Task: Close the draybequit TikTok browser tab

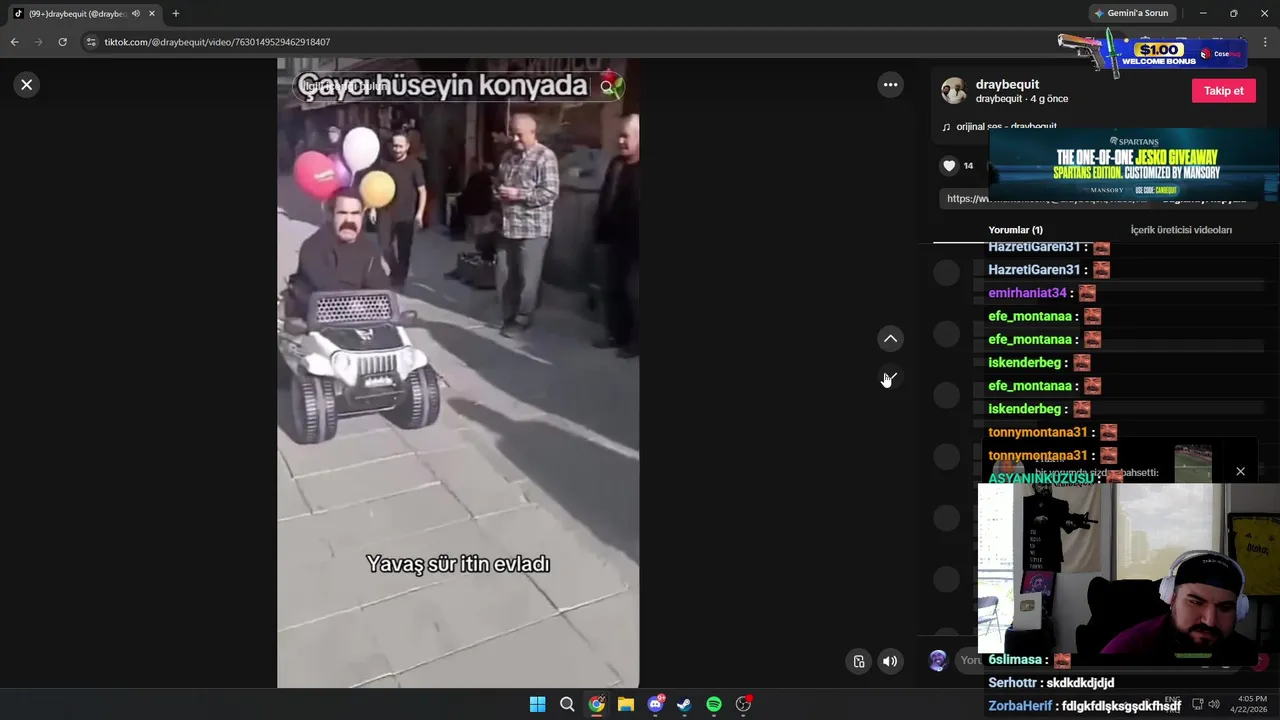Action: point(152,13)
